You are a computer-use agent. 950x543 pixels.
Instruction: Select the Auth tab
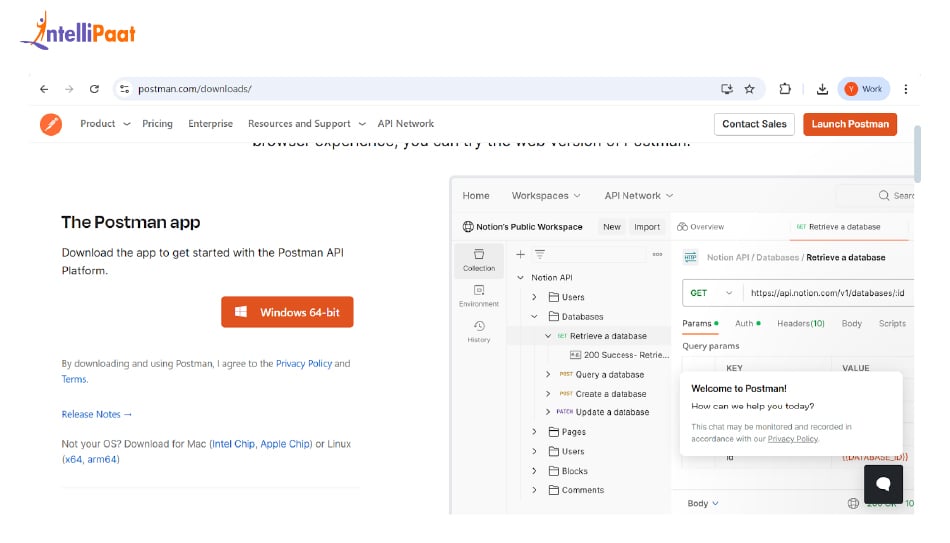pyautogui.click(x=748, y=324)
